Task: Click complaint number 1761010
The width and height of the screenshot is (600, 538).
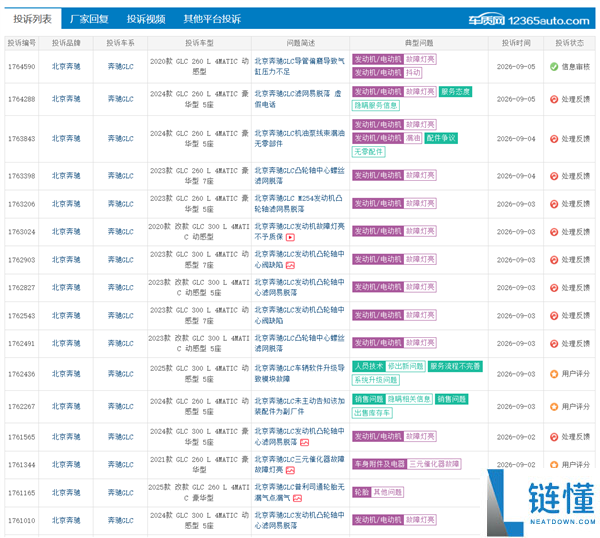Action: coord(22,520)
